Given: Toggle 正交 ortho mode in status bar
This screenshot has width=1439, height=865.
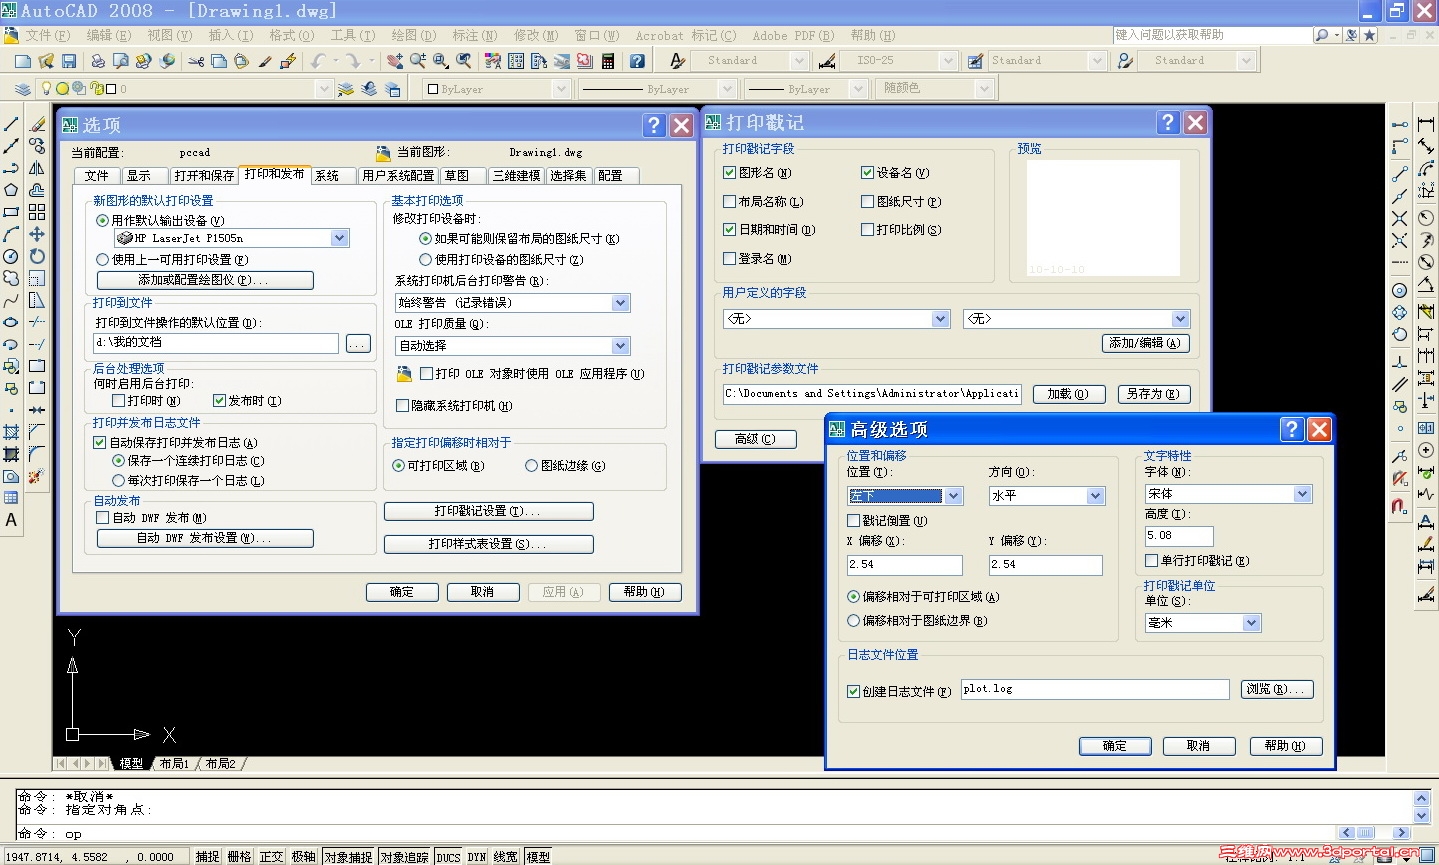Looking at the screenshot, I should pos(272,857).
